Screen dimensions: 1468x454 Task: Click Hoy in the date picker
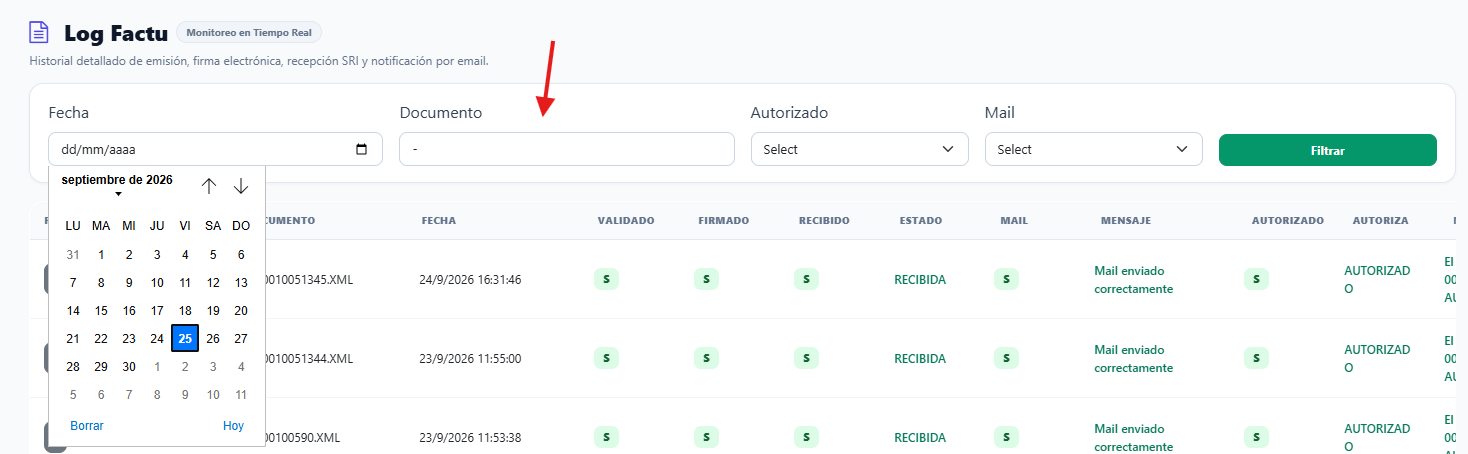[233, 426]
